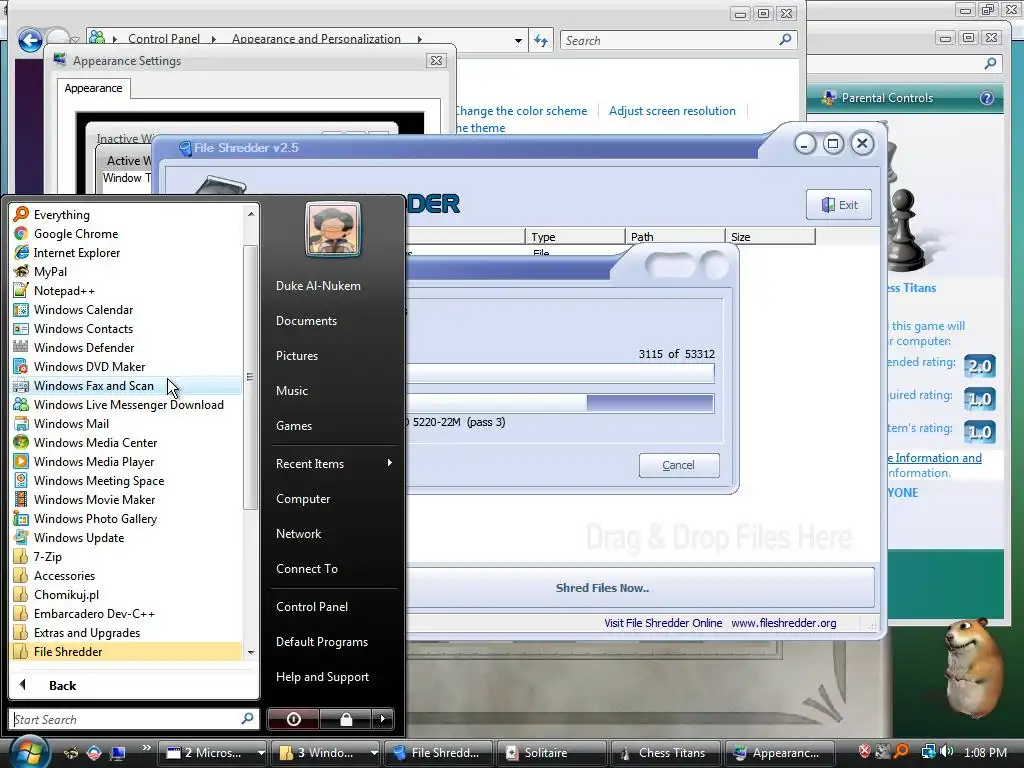Image resolution: width=1024 pixels, height=768 pixels.
Task: Open Windows Movie Maker
Action: point(127,499)
